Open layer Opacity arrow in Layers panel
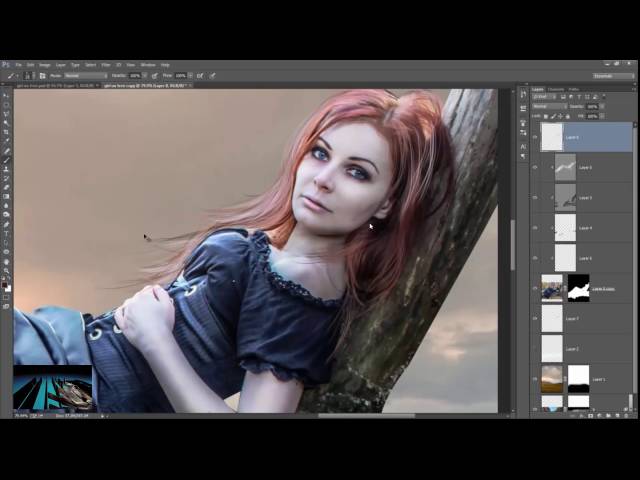 coord(602,107)
